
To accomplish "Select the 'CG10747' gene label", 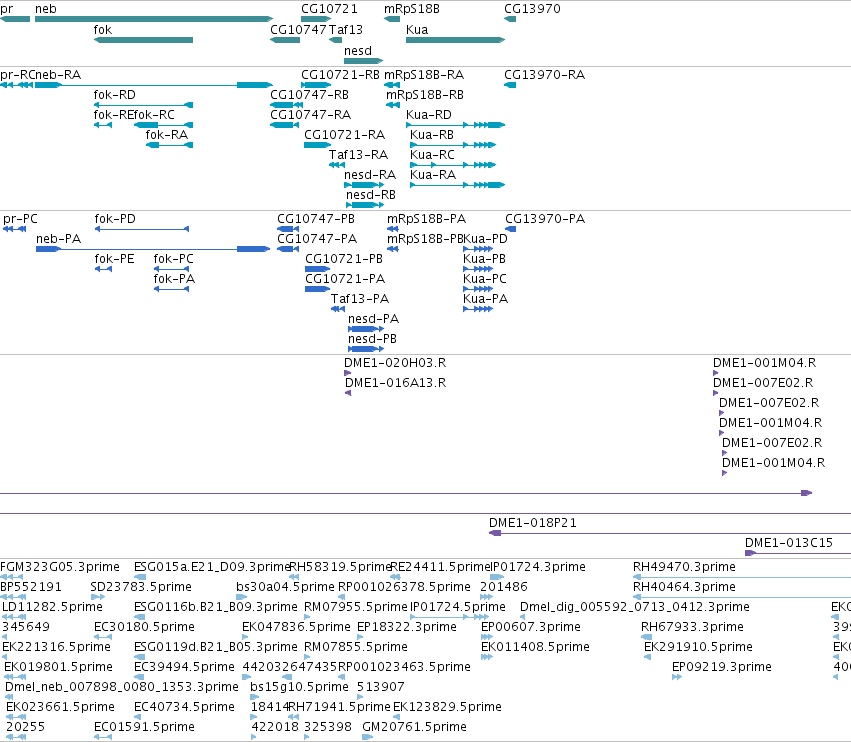I will pos(299,29).
